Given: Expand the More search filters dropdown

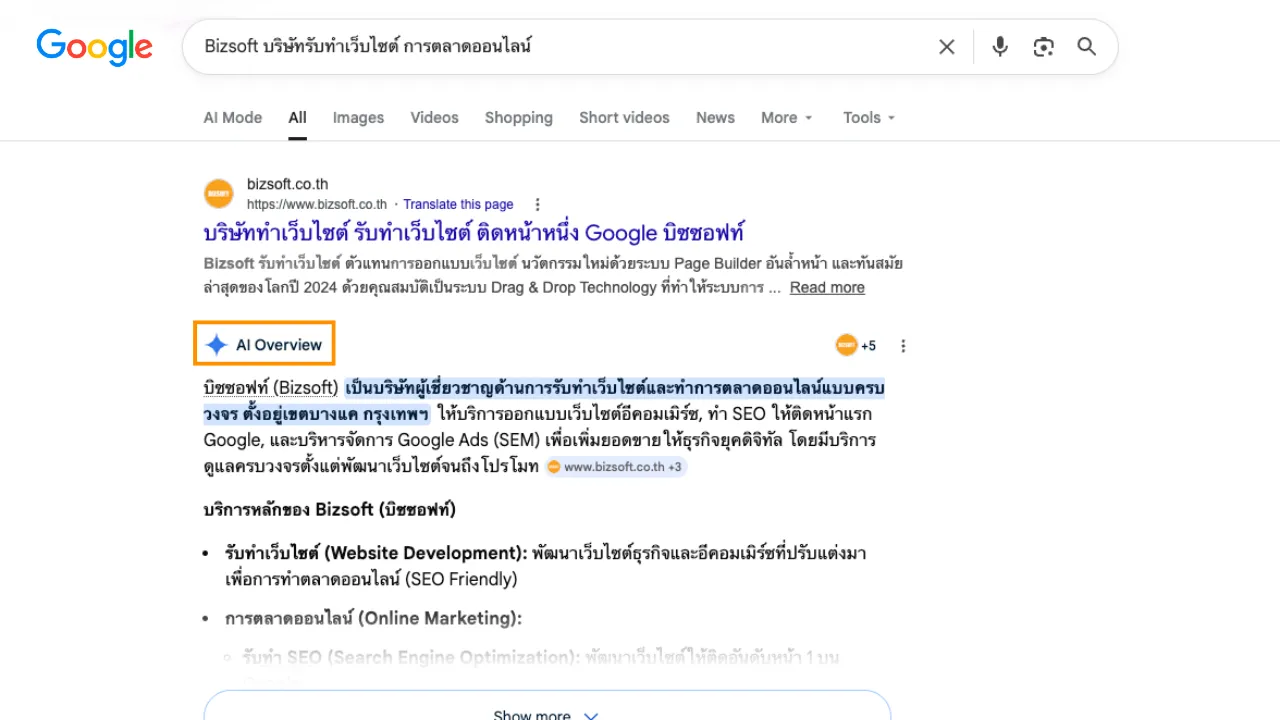Looking at the screenshot, I should (787, 118).
